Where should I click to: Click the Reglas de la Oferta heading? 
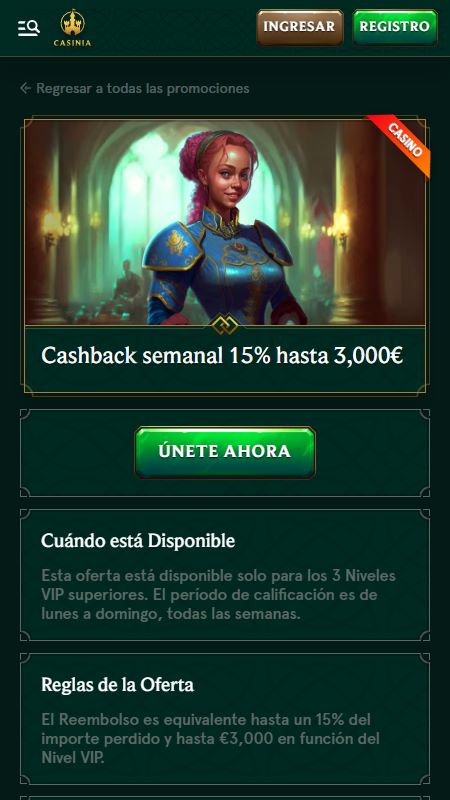coord(117,685)
